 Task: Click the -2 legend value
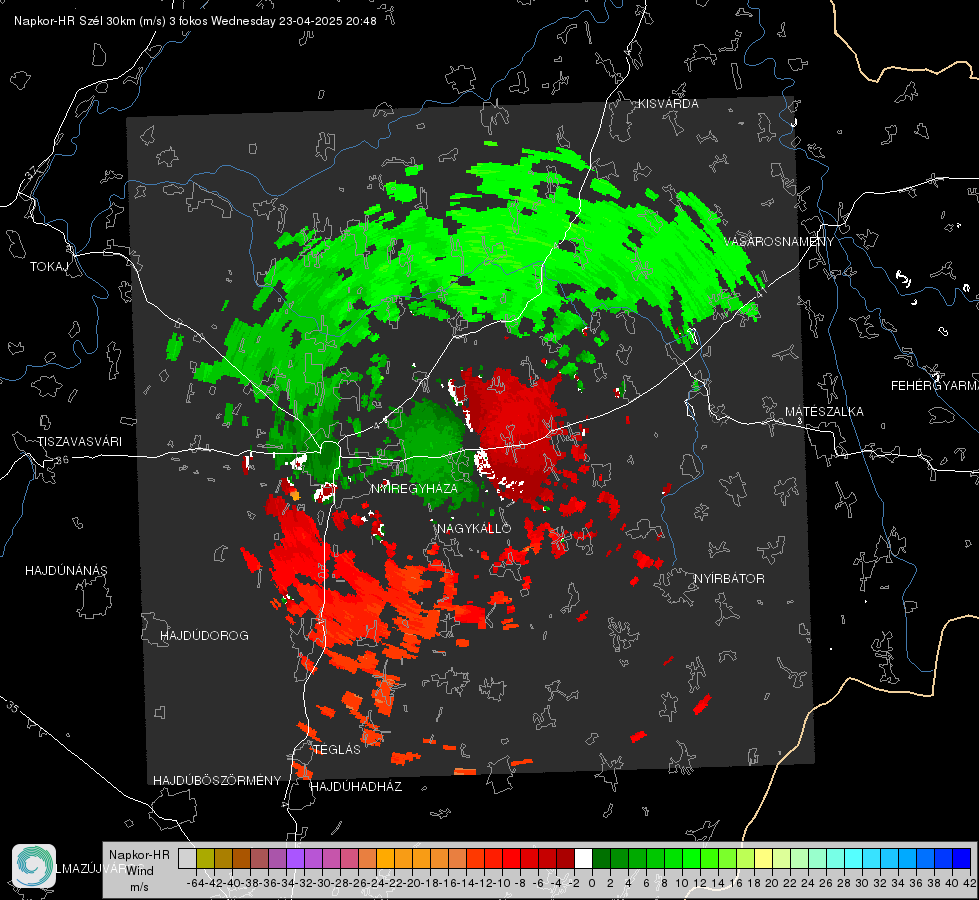(x=574, y=883)
